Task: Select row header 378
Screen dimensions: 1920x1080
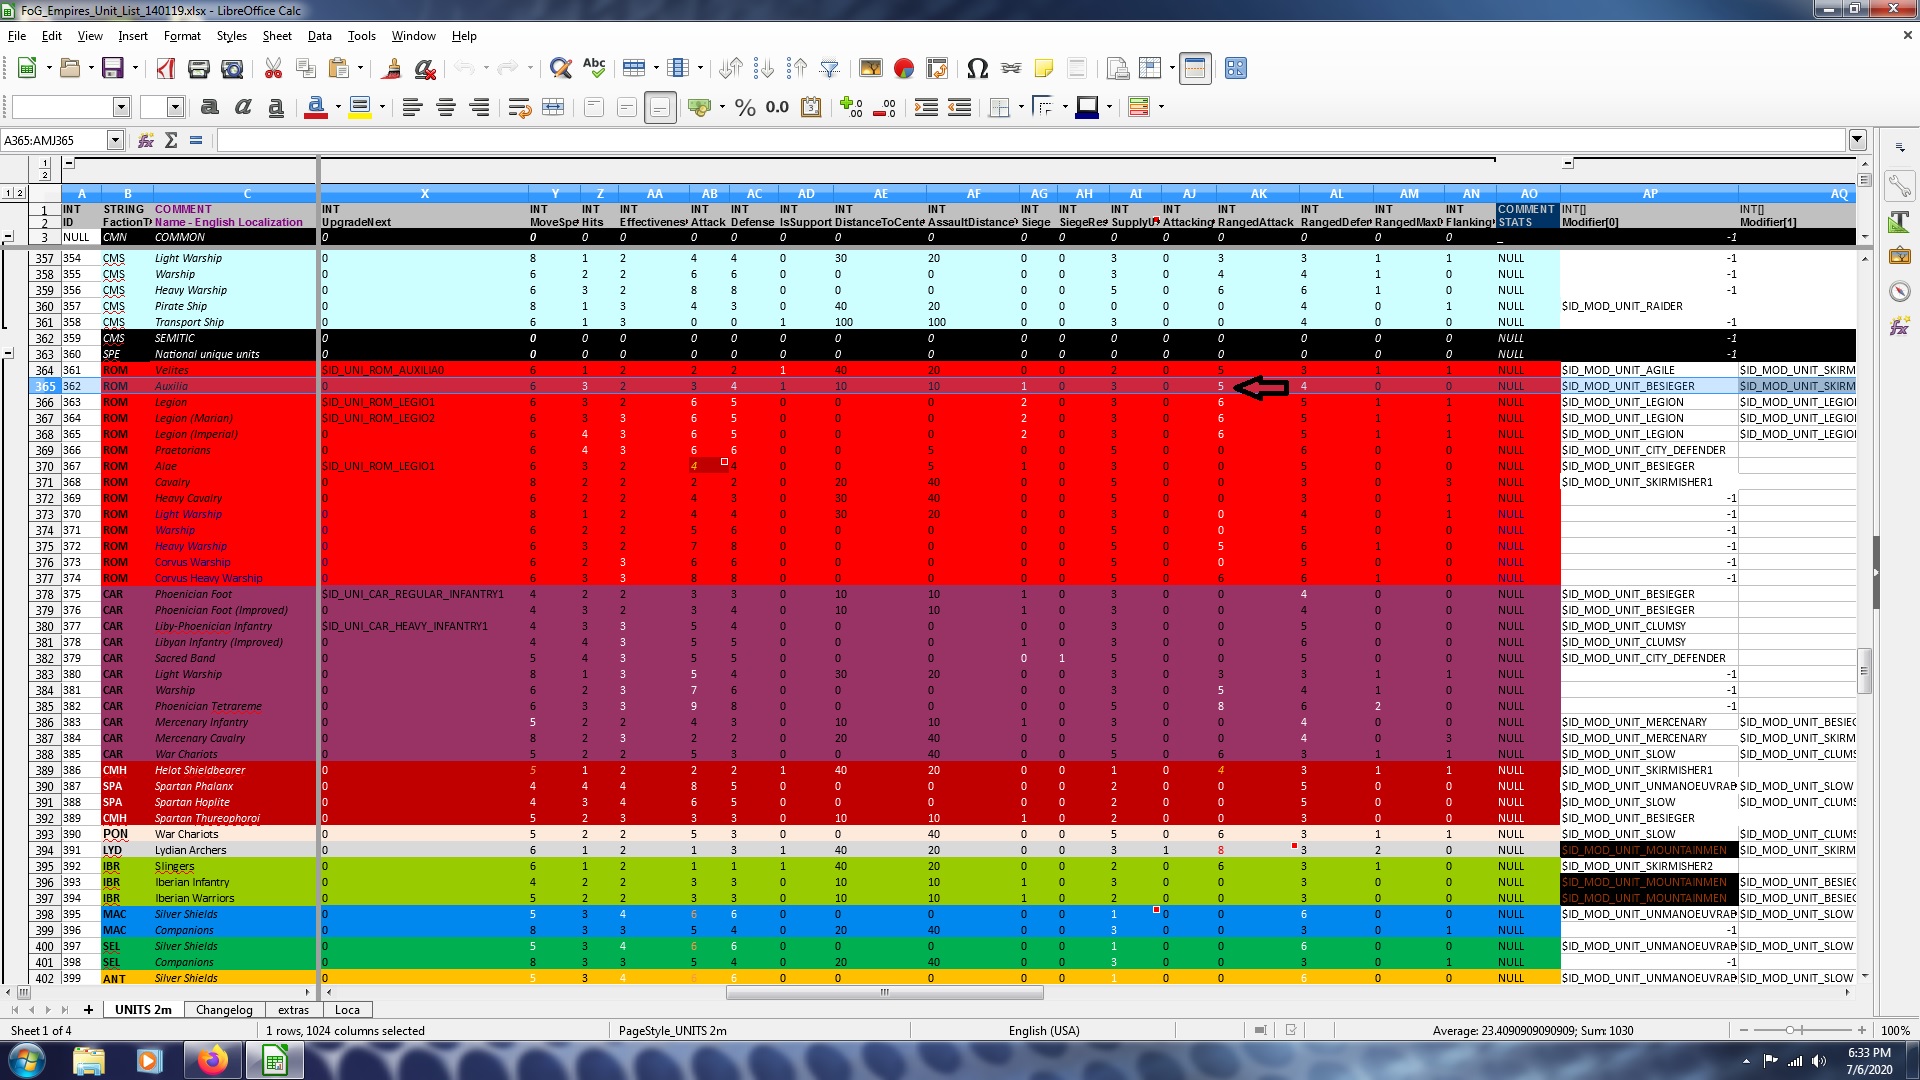Action: (x=45, y=595)
